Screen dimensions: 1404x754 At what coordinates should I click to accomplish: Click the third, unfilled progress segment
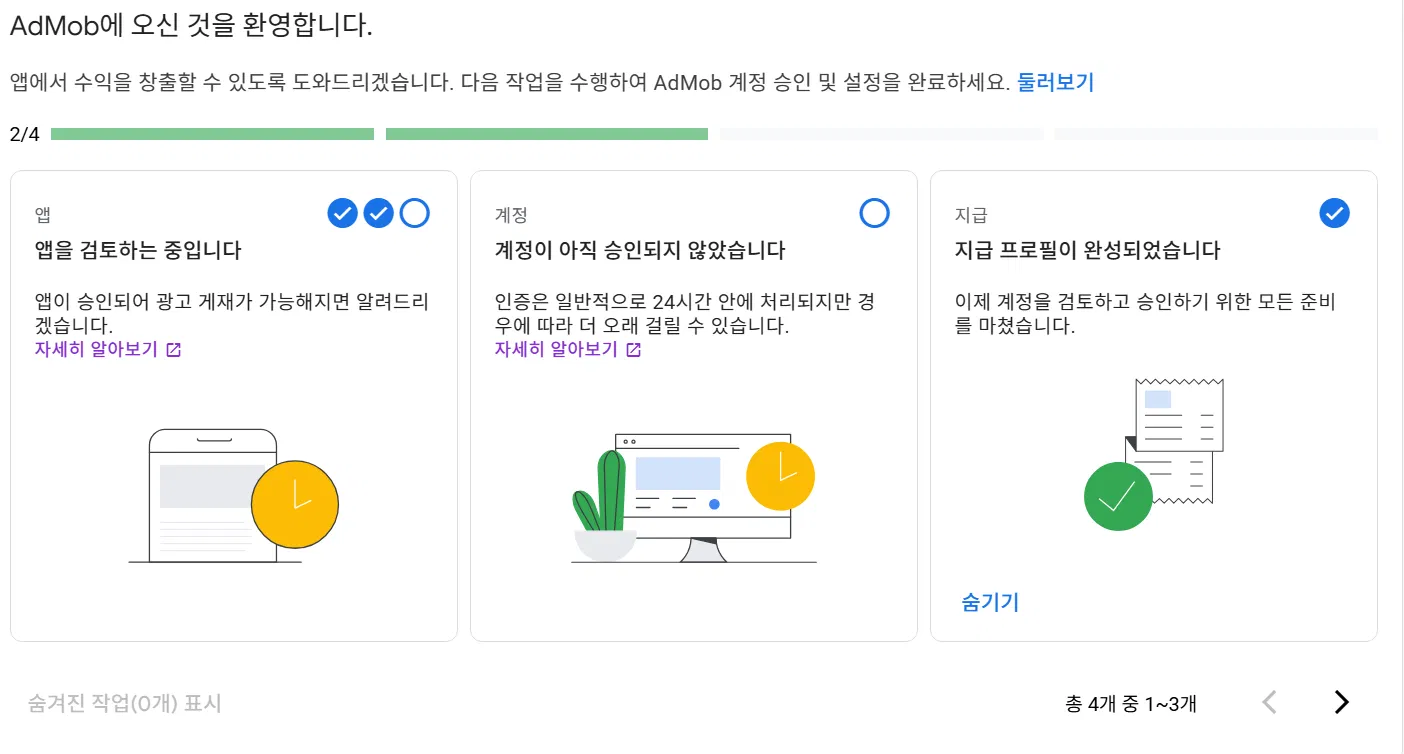[x=881, y=134]
